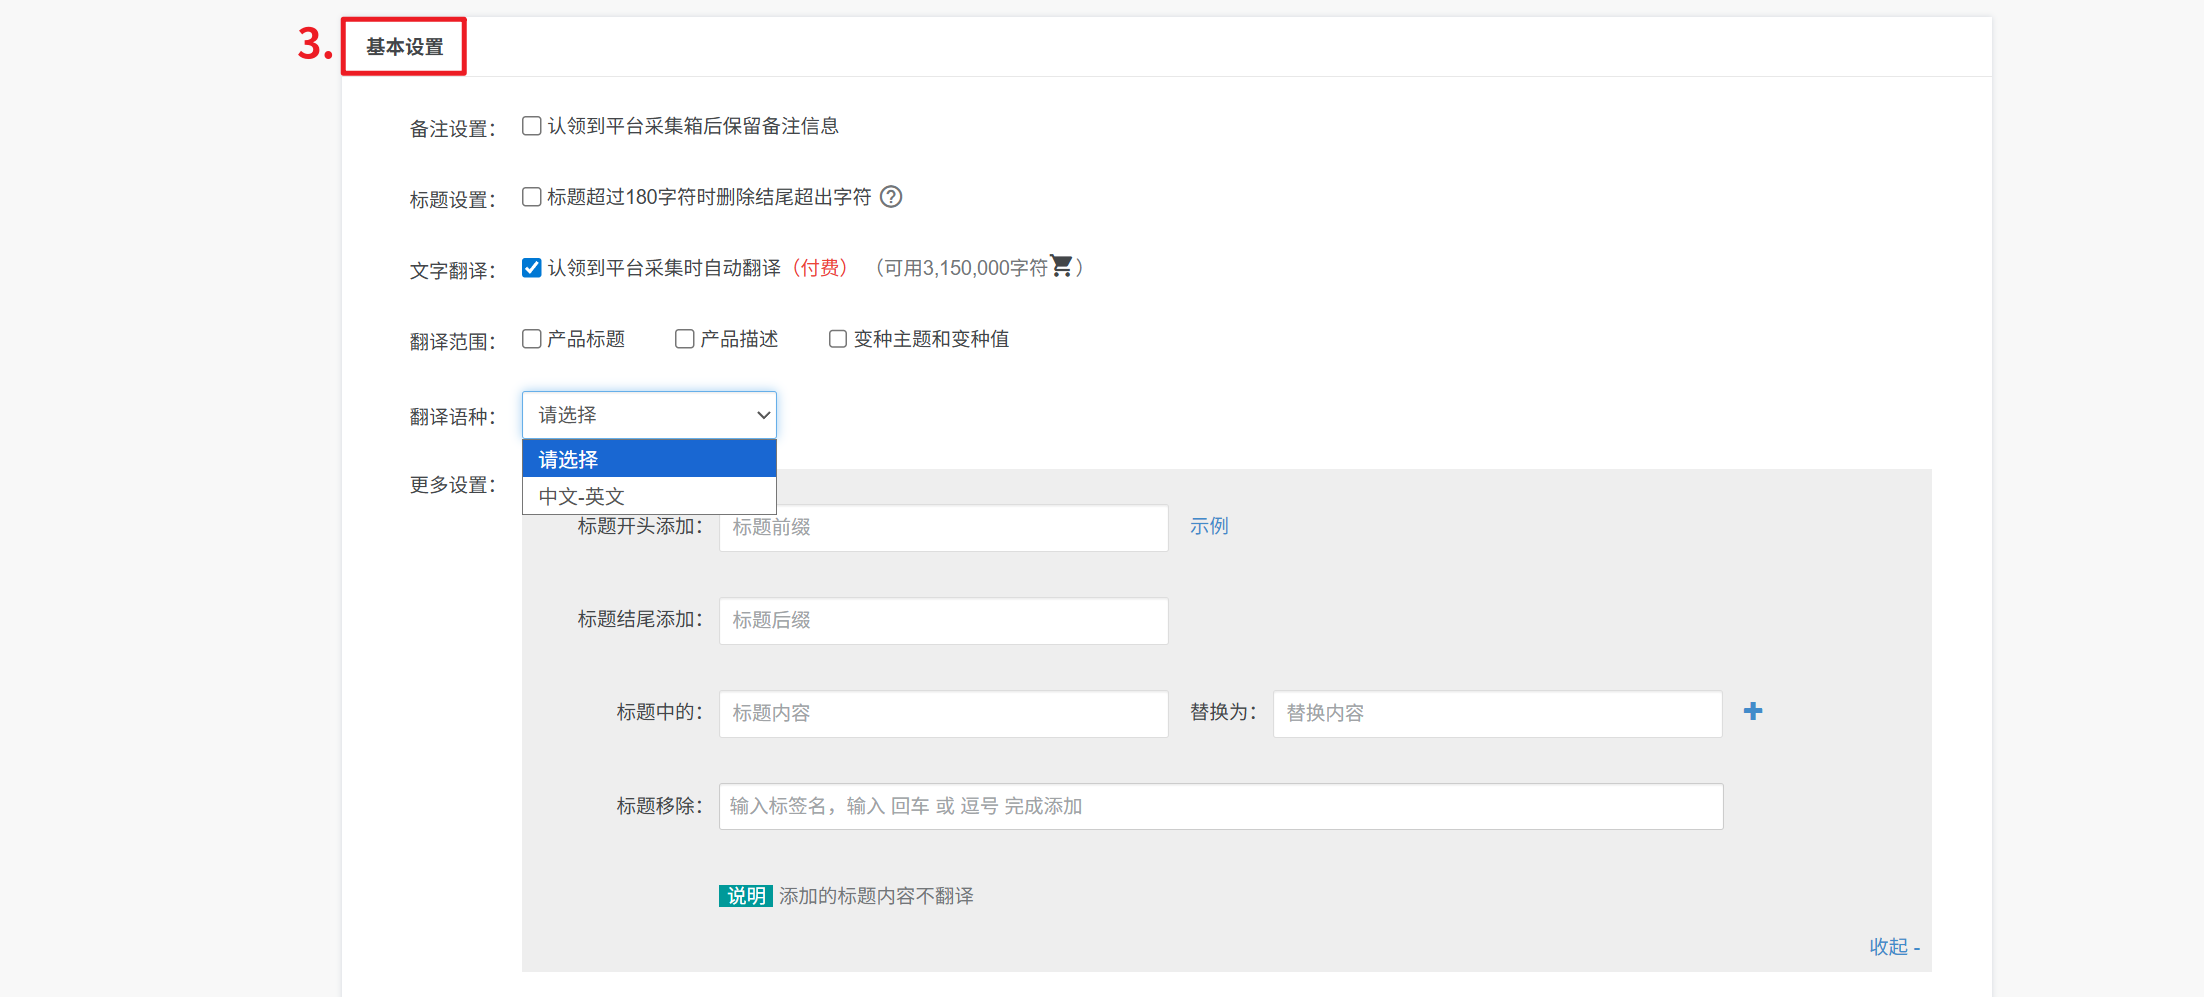Toggle the 180-character title truncation checkbox

tap(532, 197)
